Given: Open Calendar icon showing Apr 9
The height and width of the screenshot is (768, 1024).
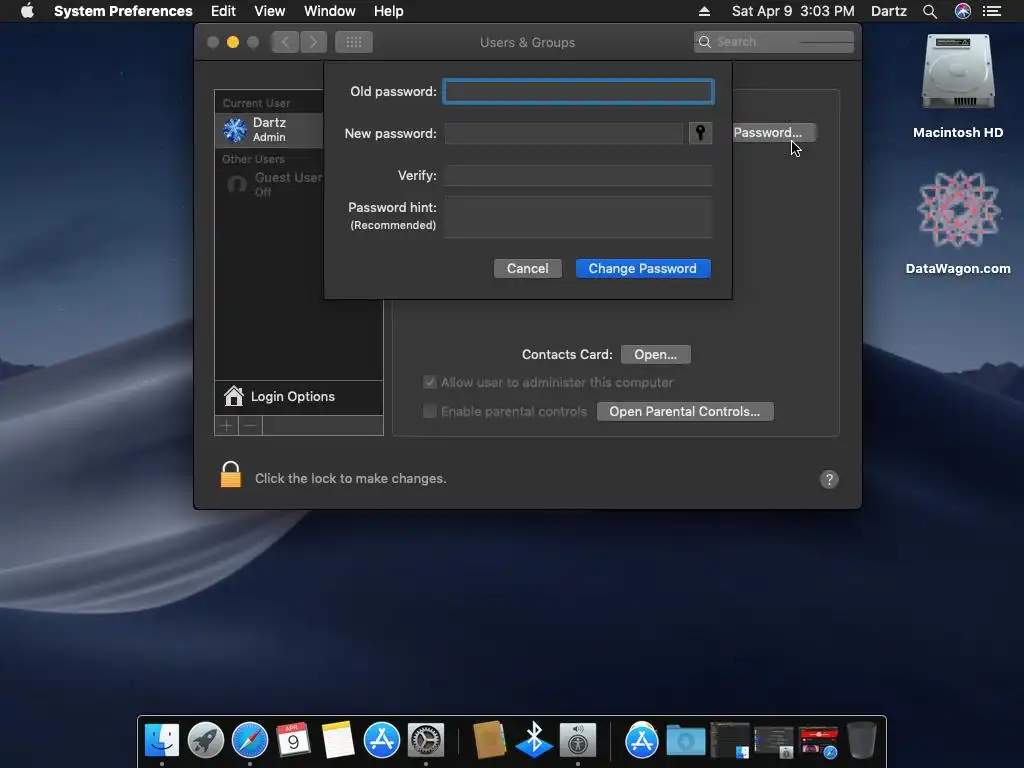Looking at the screenshot, I should pyautogui.click(x=293, y=740).
